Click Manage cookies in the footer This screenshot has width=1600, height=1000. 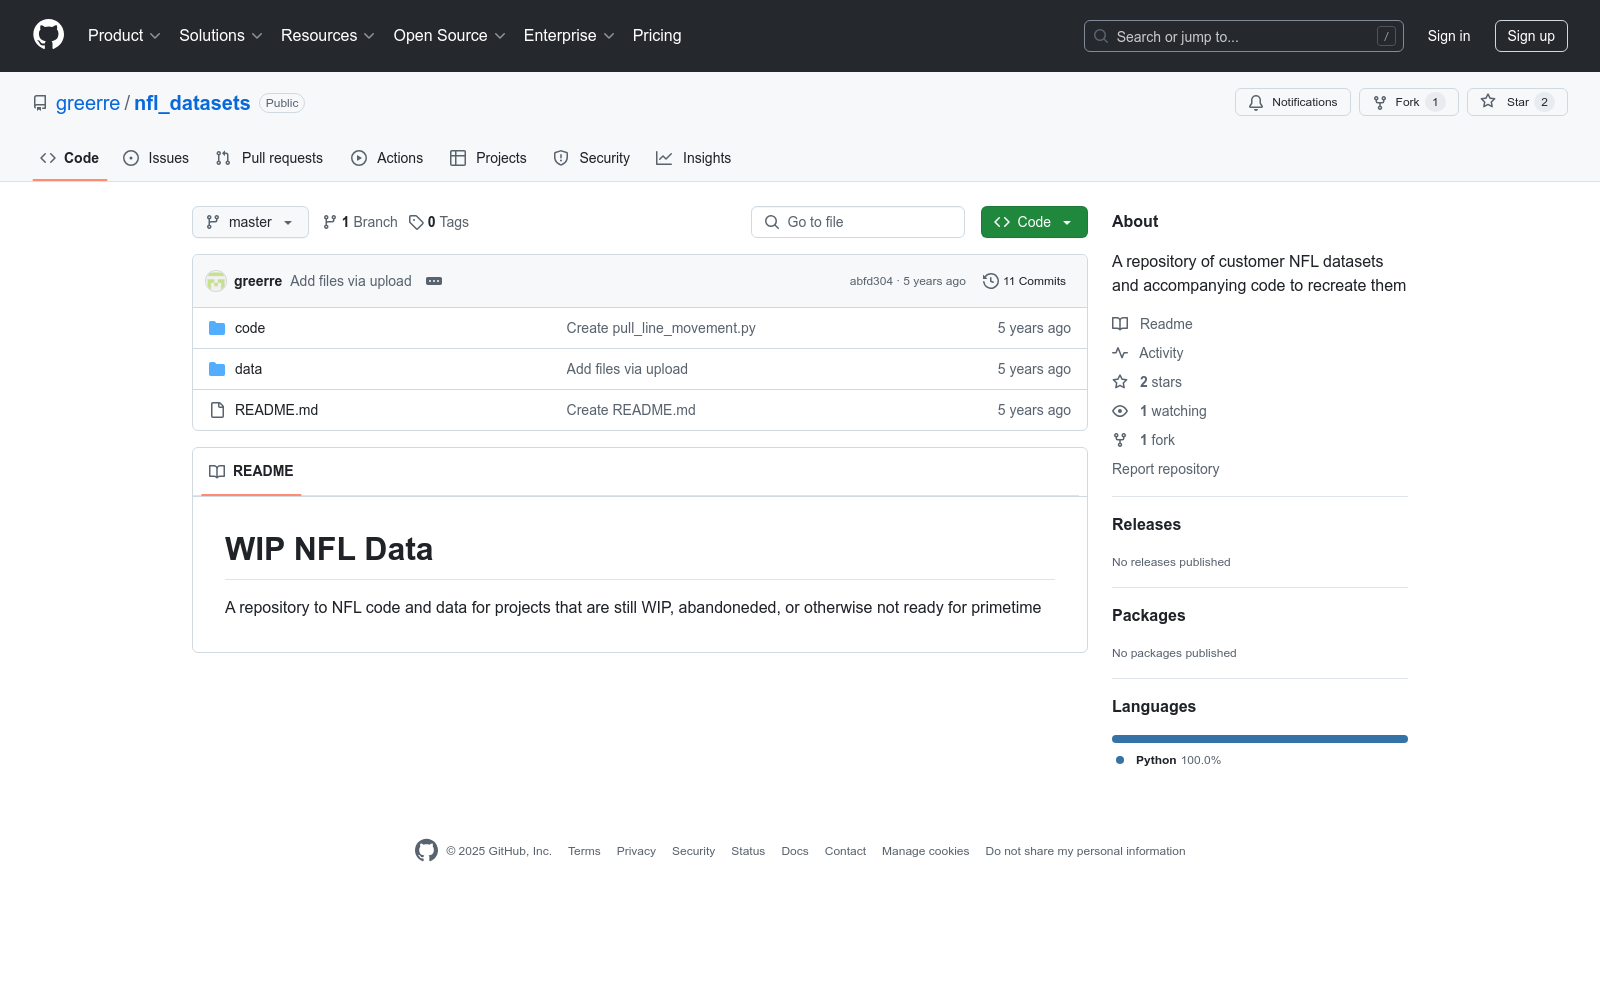[x=925, y=851]
